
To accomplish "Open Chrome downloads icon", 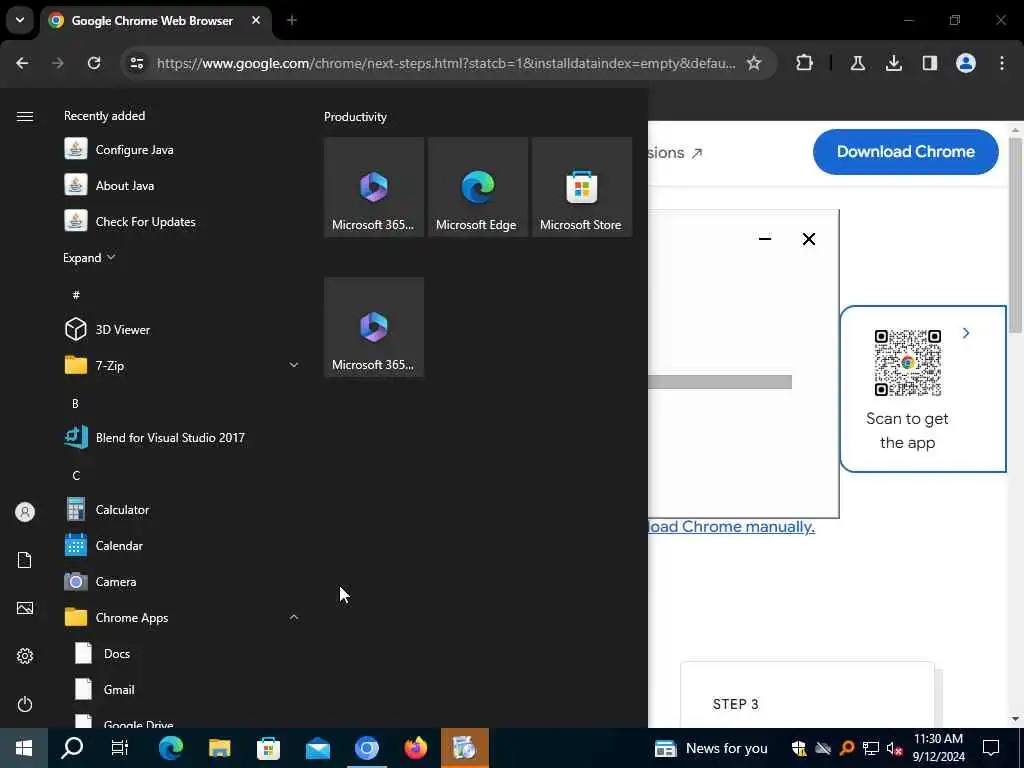I will click(893, 63).
